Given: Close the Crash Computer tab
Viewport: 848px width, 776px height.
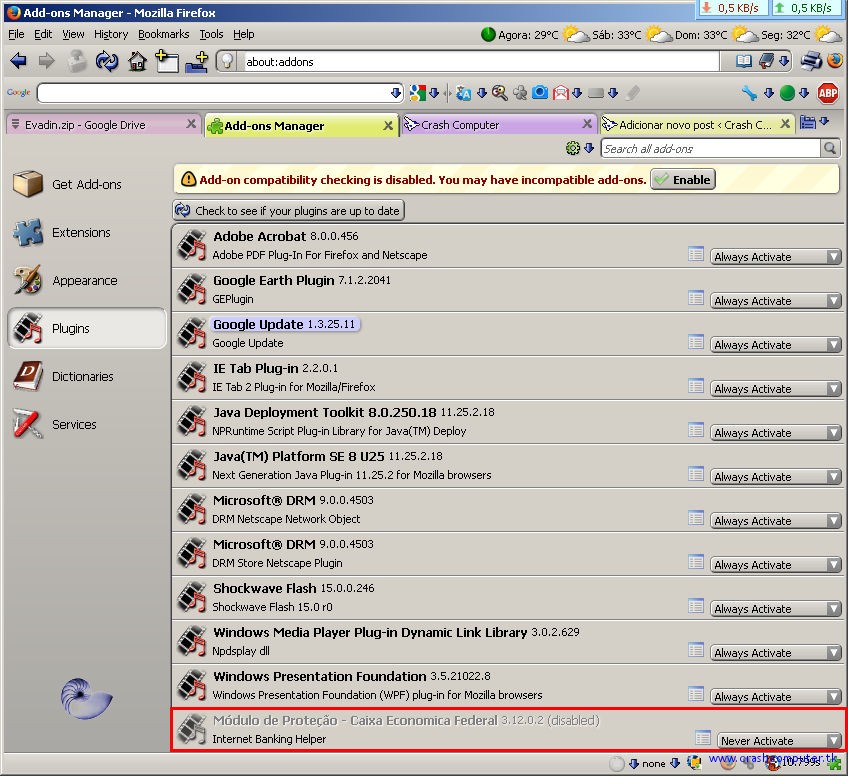Looking at the screenshot, I should [x=587, y=124].
